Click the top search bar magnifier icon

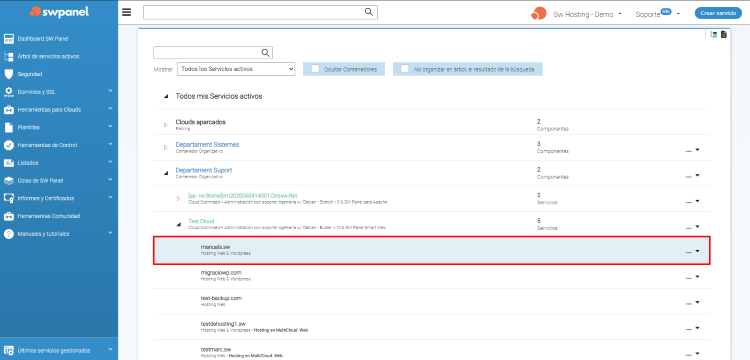coord(368,12)
